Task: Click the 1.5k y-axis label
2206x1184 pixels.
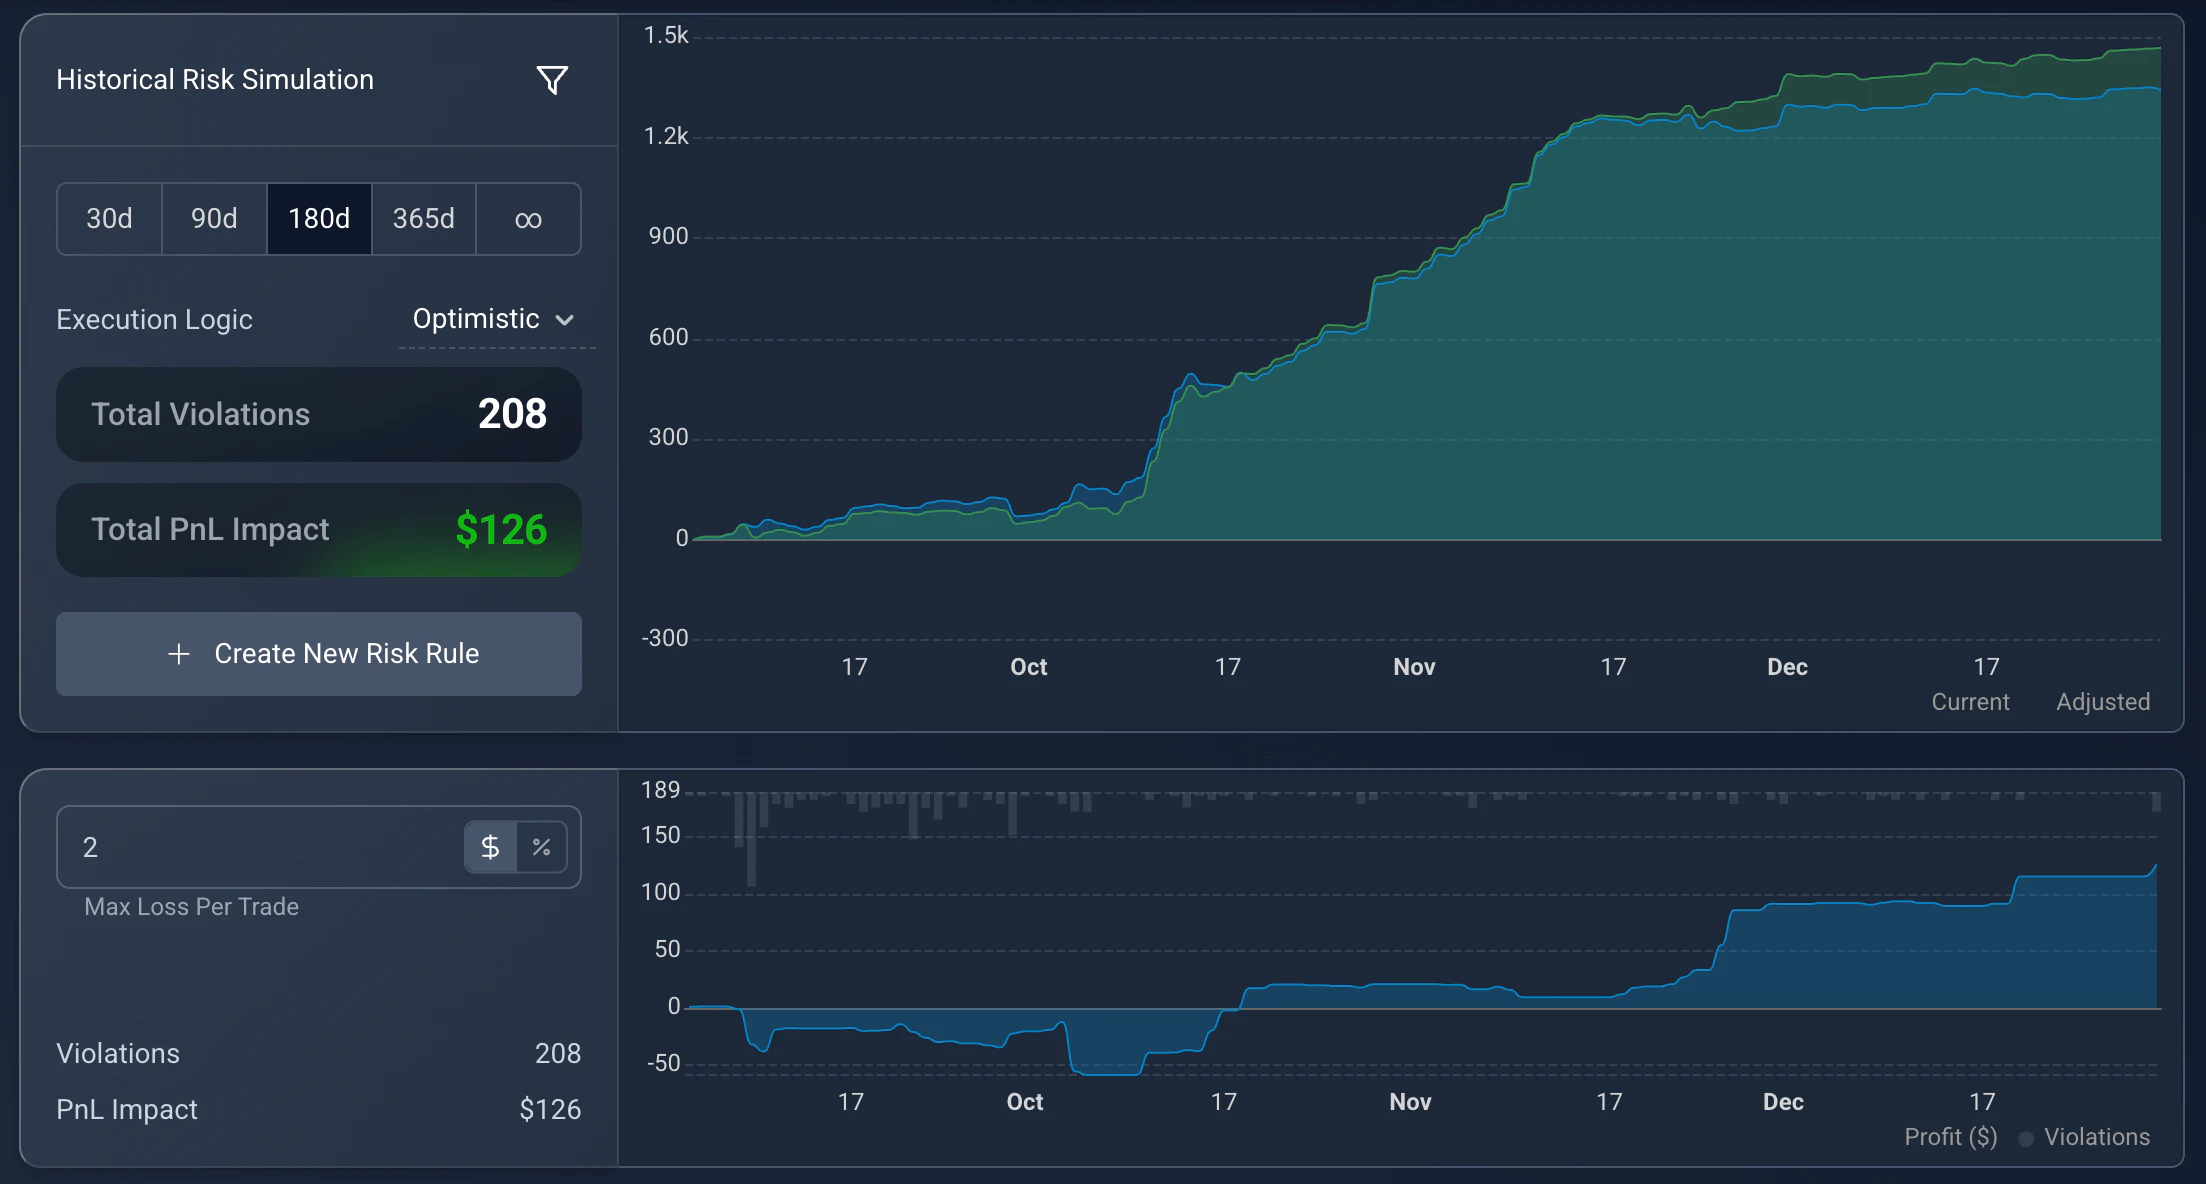Action: (666, 35)
